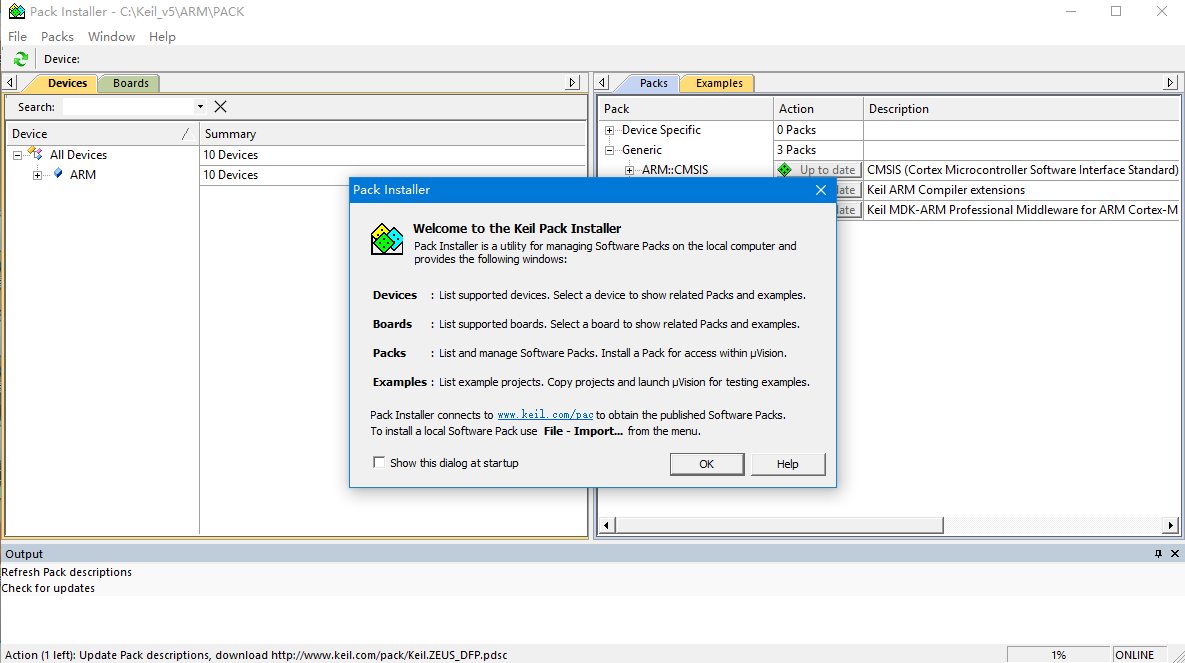Open the Packs menu
1185x663 pixels.
57,36
